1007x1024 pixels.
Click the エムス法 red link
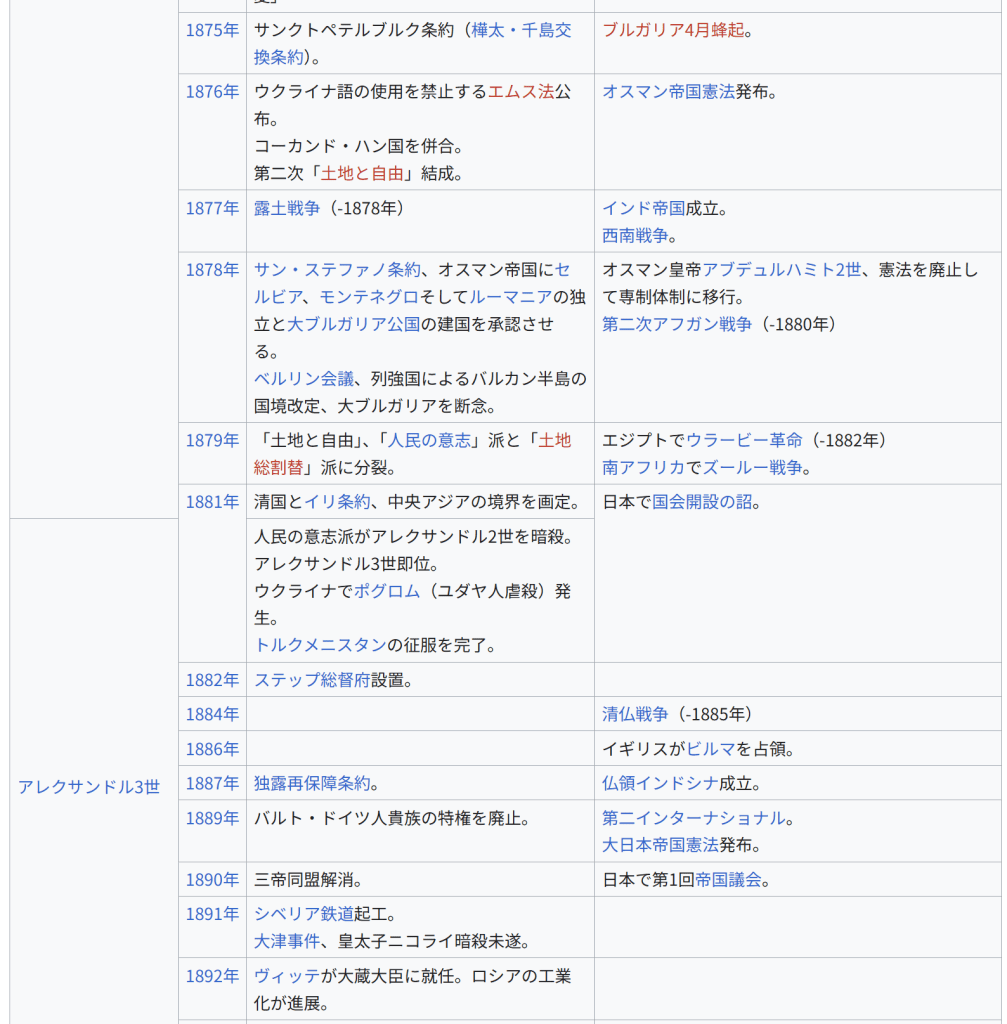point(520,92)
